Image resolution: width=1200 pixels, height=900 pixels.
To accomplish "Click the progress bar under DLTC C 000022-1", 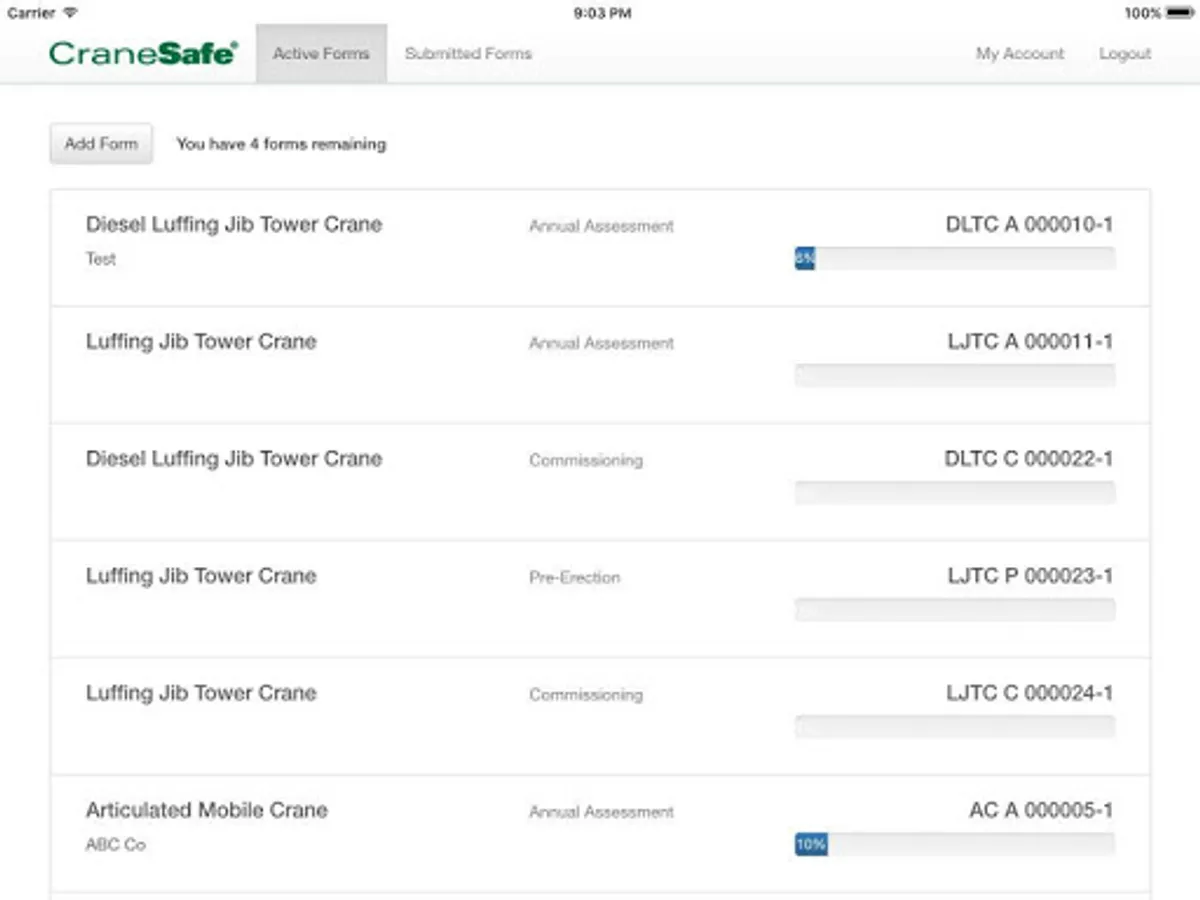I will (954, 493).
